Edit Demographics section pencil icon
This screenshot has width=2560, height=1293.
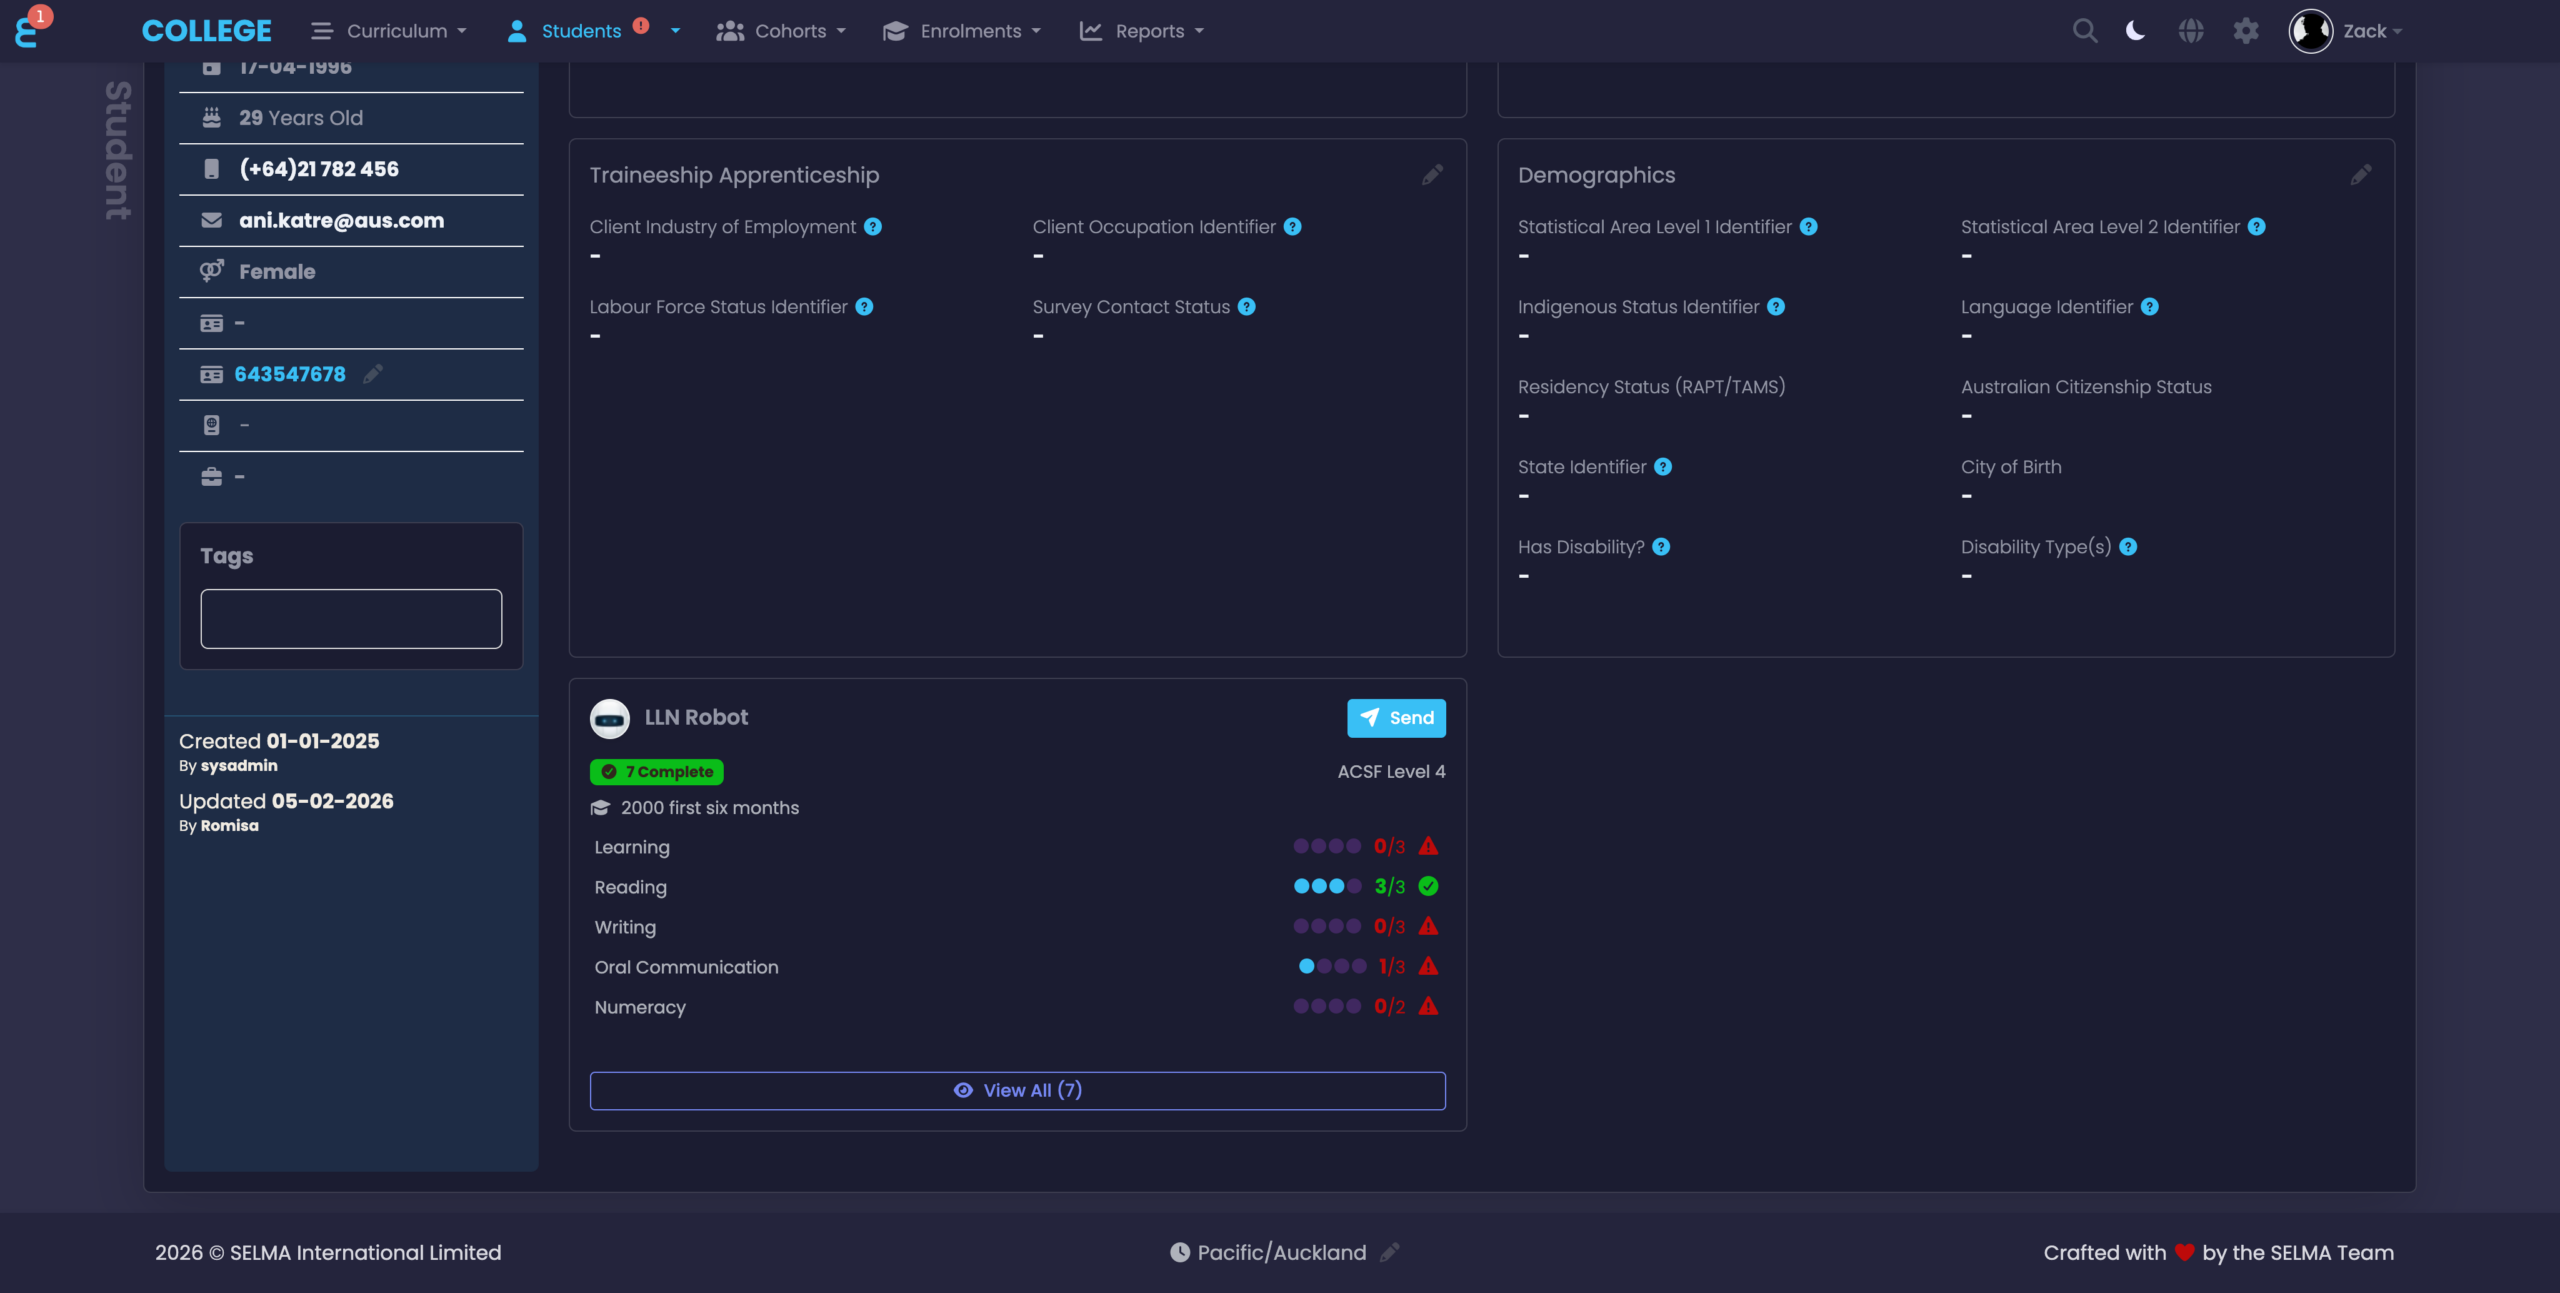2360,175
